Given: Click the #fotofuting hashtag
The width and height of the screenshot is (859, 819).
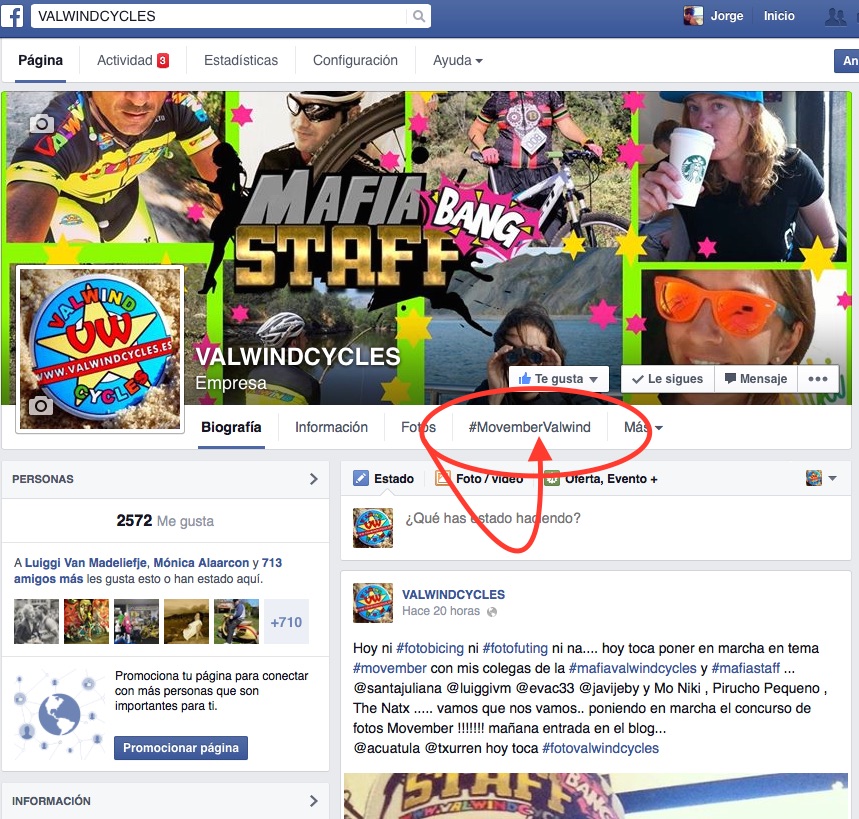Looking at the screenshot, I should 515,648.
